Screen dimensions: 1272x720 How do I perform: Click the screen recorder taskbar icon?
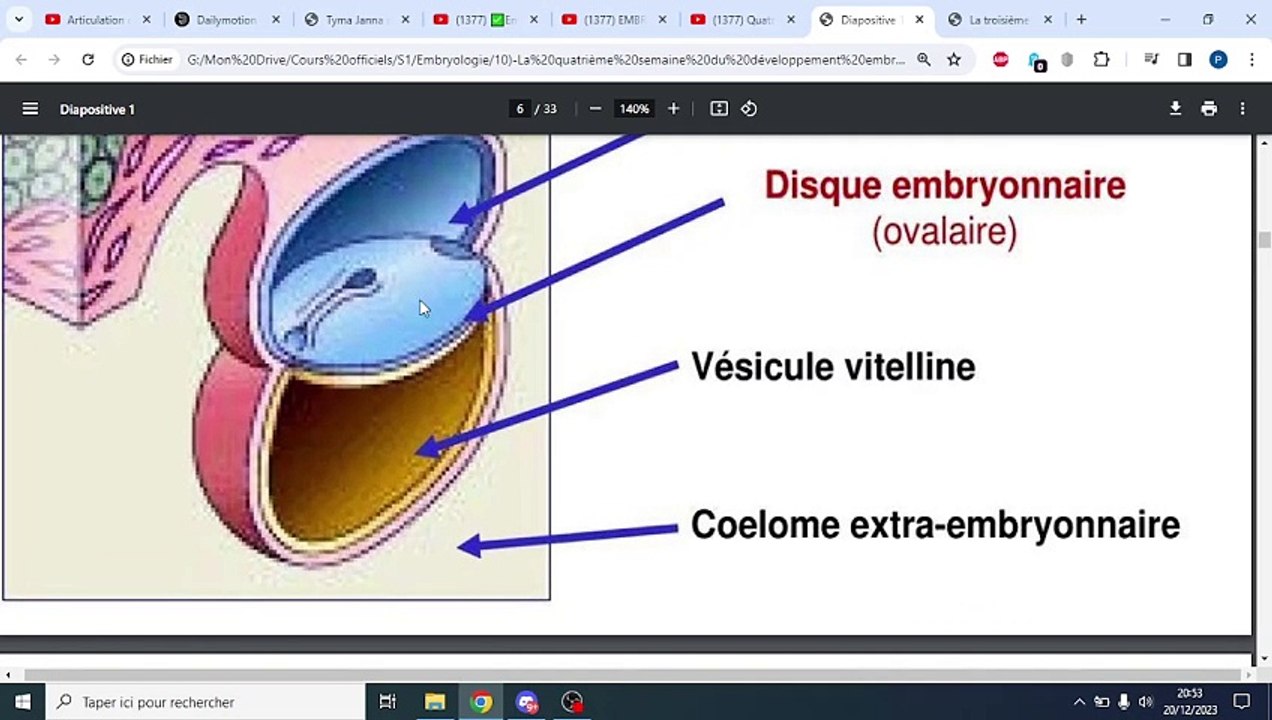[572, 702]
